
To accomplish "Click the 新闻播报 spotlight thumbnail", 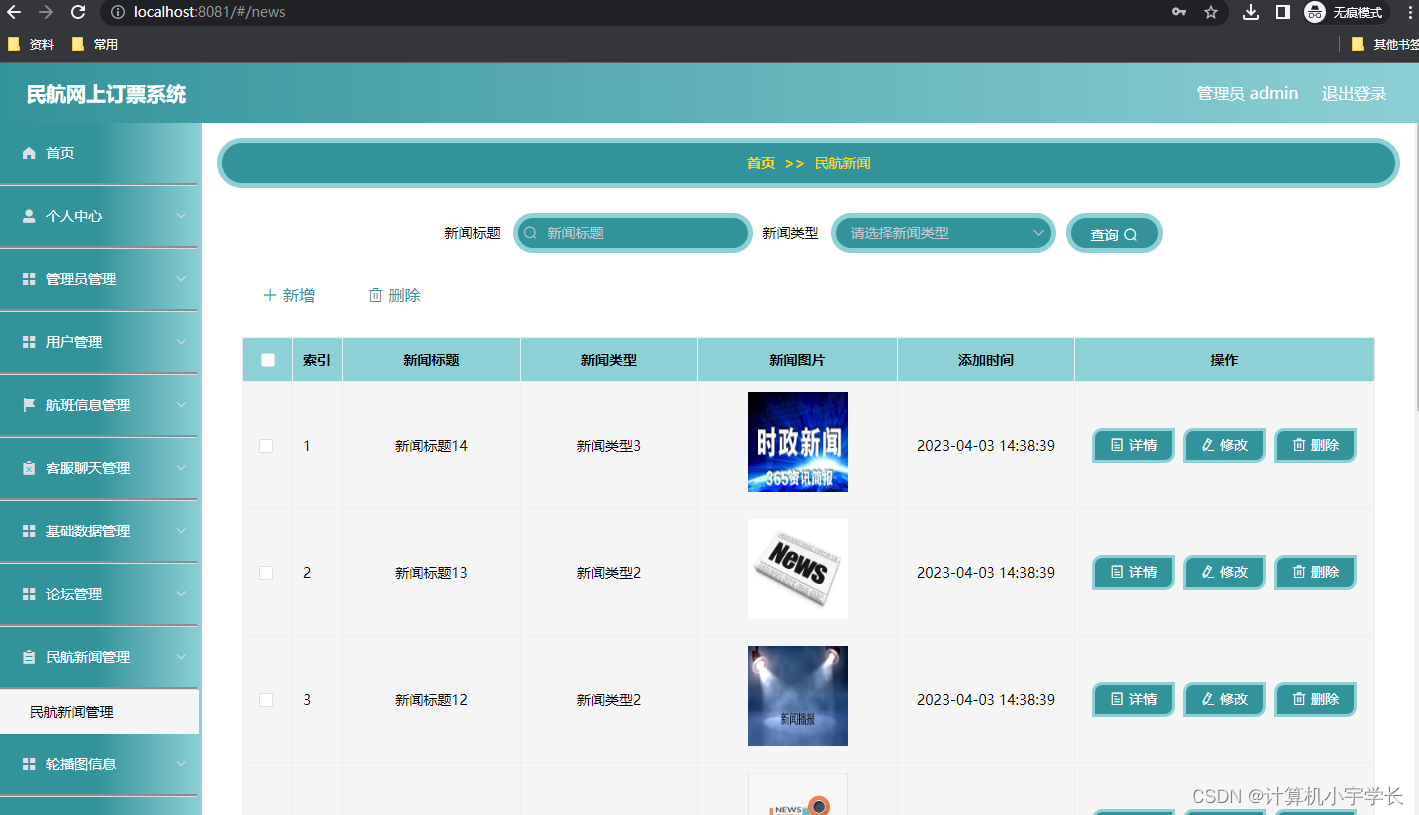I will (798, 696).
